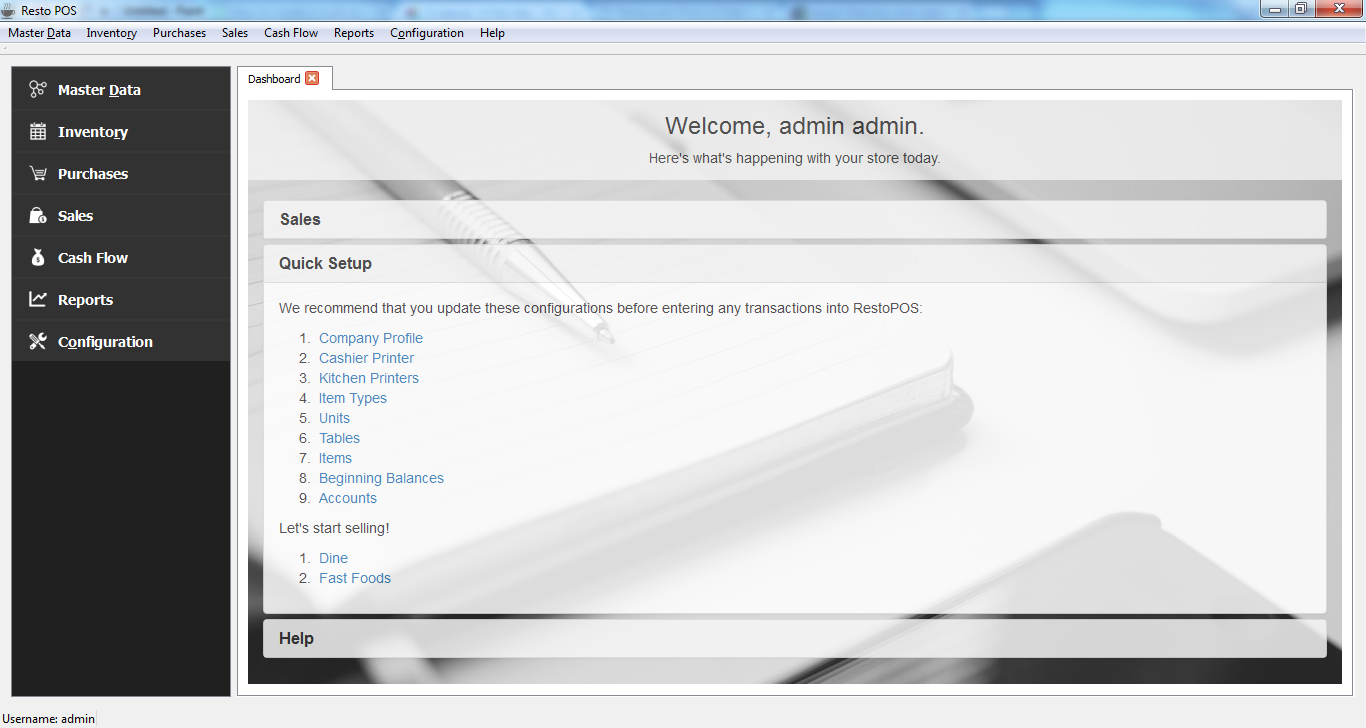Viewport: 1366px width, 728px height.
Task: Click the 'Let's start selling!' text
Action: click(334, 528)
